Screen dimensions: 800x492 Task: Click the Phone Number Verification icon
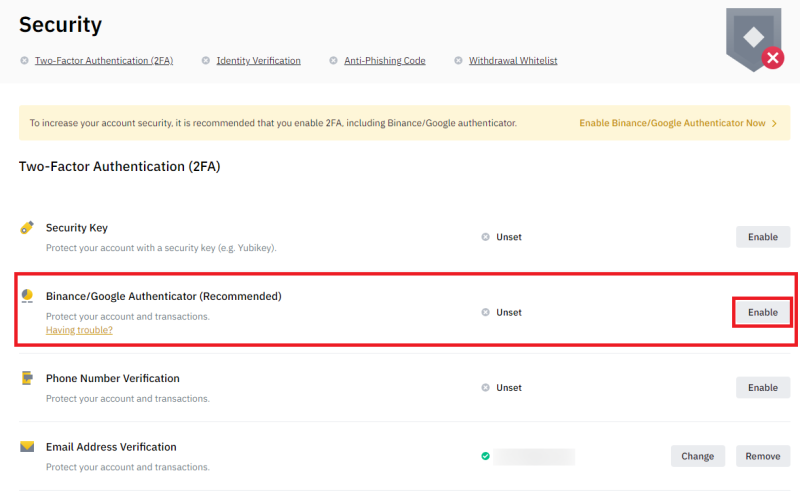(27, 378)
